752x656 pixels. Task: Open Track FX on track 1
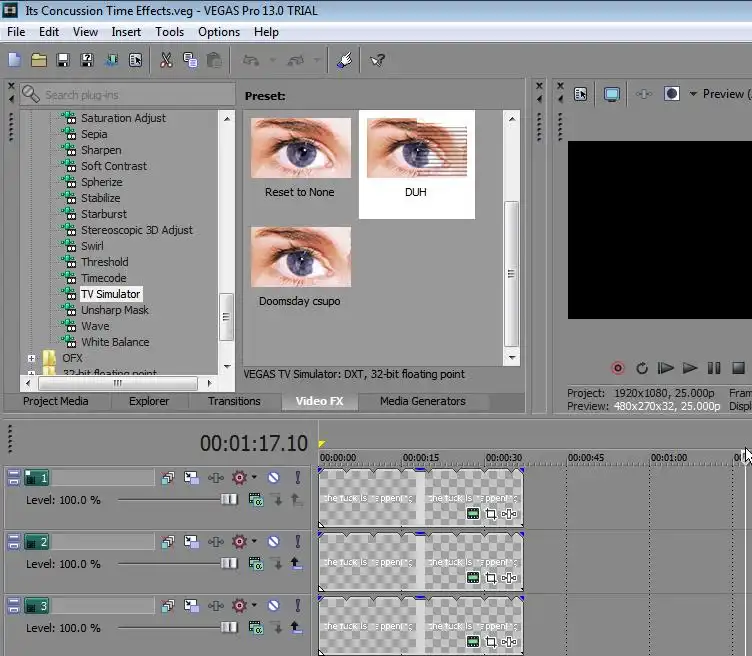215,478
